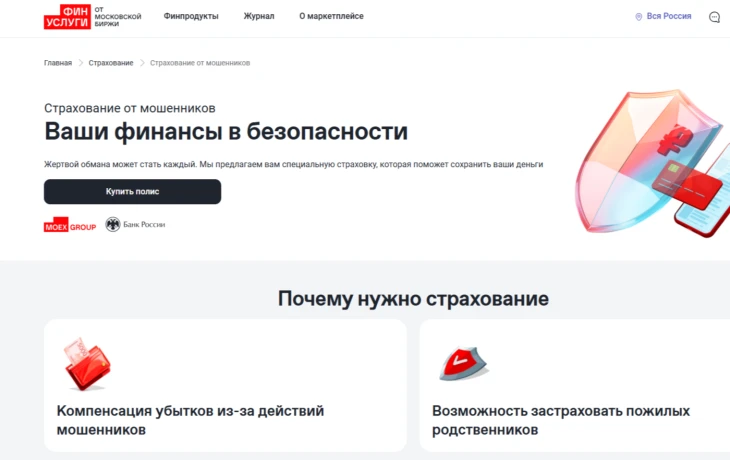Click the Купить полис button
This screenshot has height=460, width=730.
pyautogui.click(x=132, y=191)
